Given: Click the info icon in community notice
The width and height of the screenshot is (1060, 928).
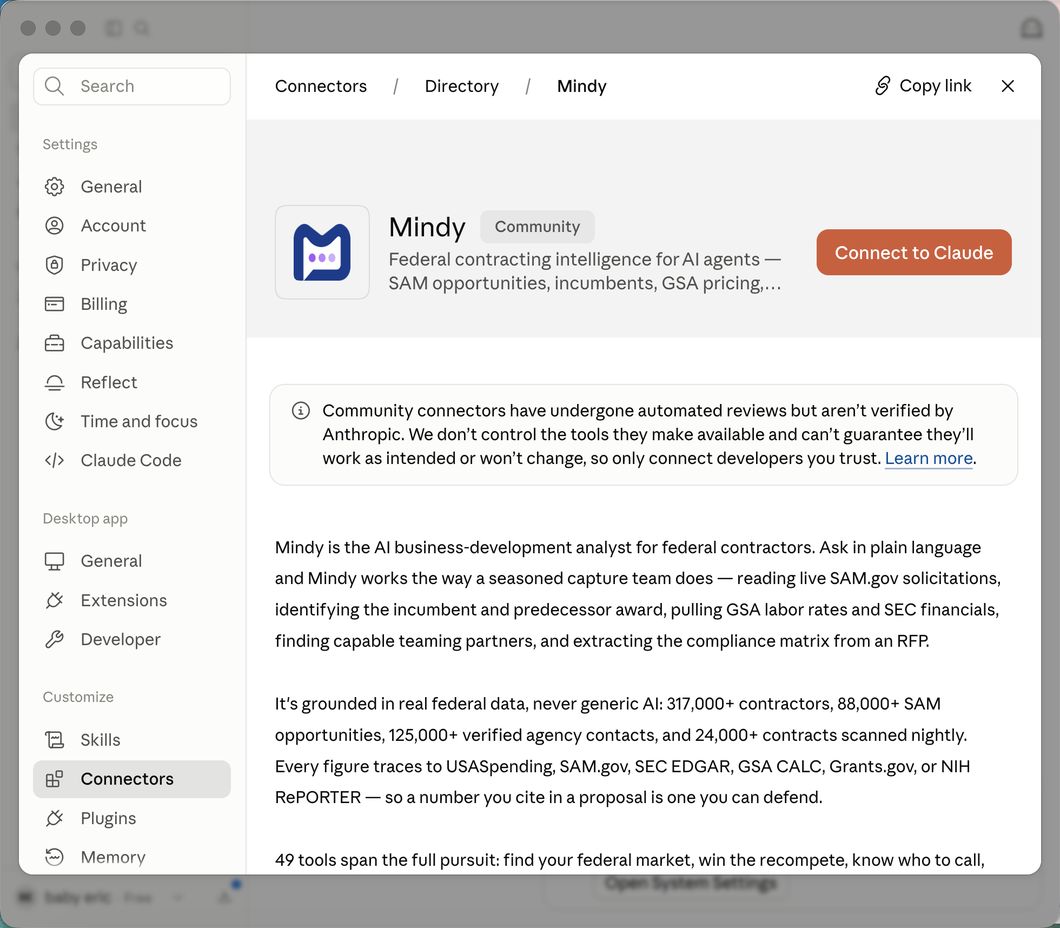Looking at the screenshot, I should [x=301, y=410].
